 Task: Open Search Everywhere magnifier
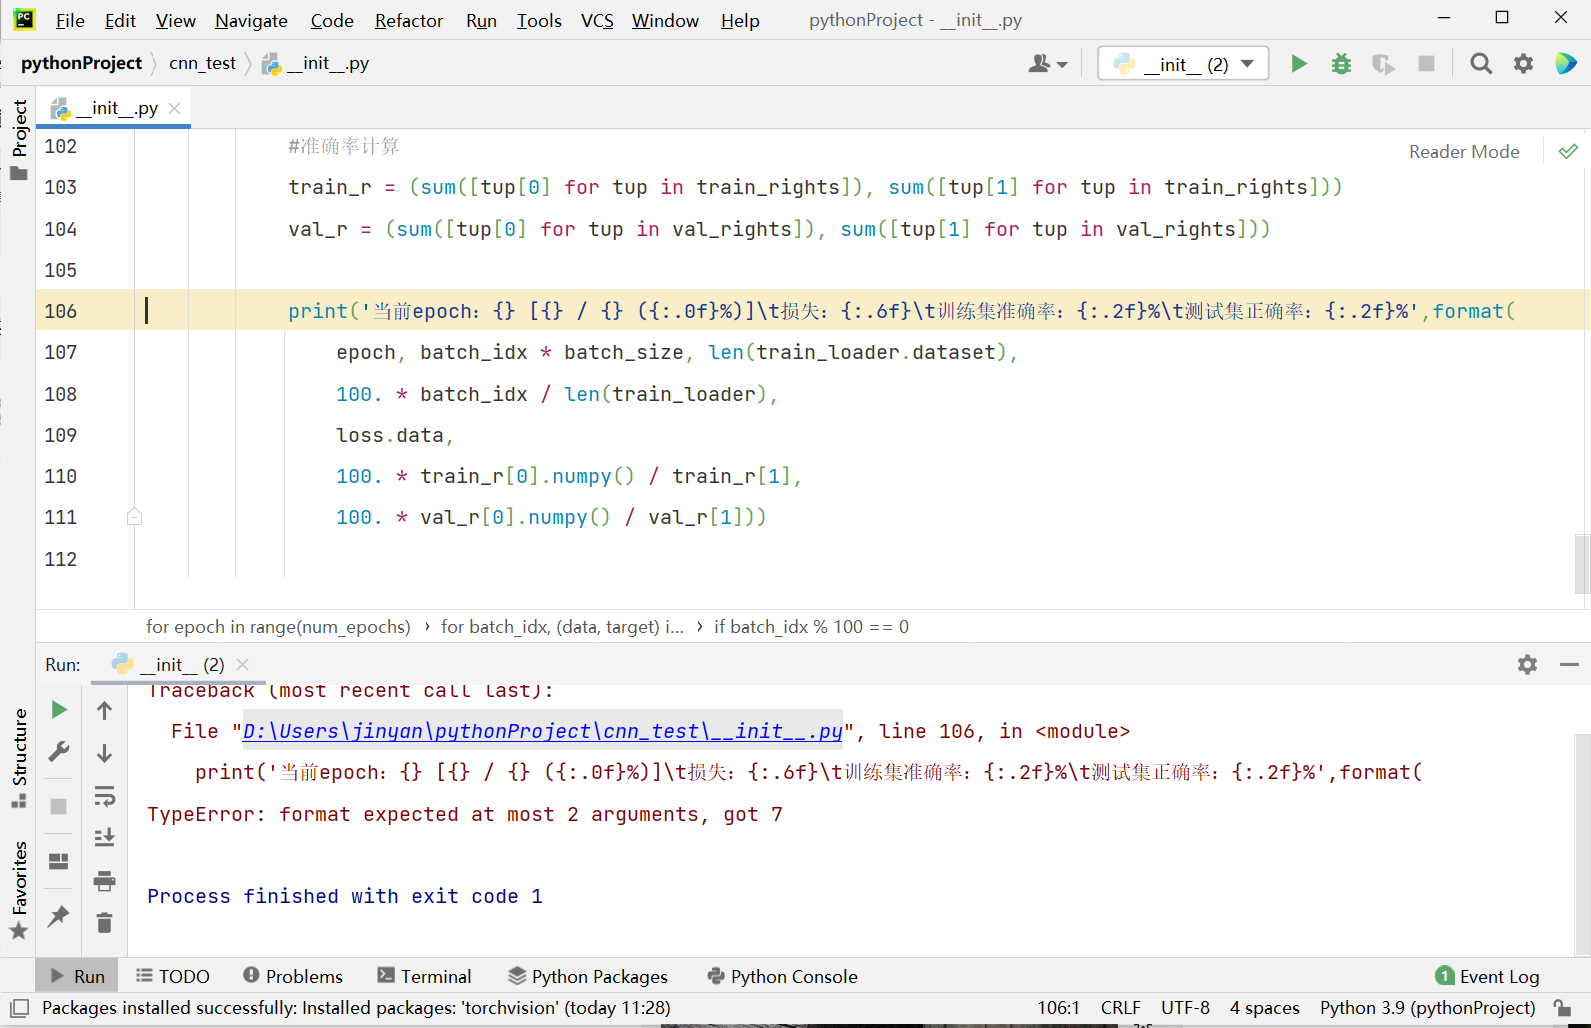[1481, 64]
